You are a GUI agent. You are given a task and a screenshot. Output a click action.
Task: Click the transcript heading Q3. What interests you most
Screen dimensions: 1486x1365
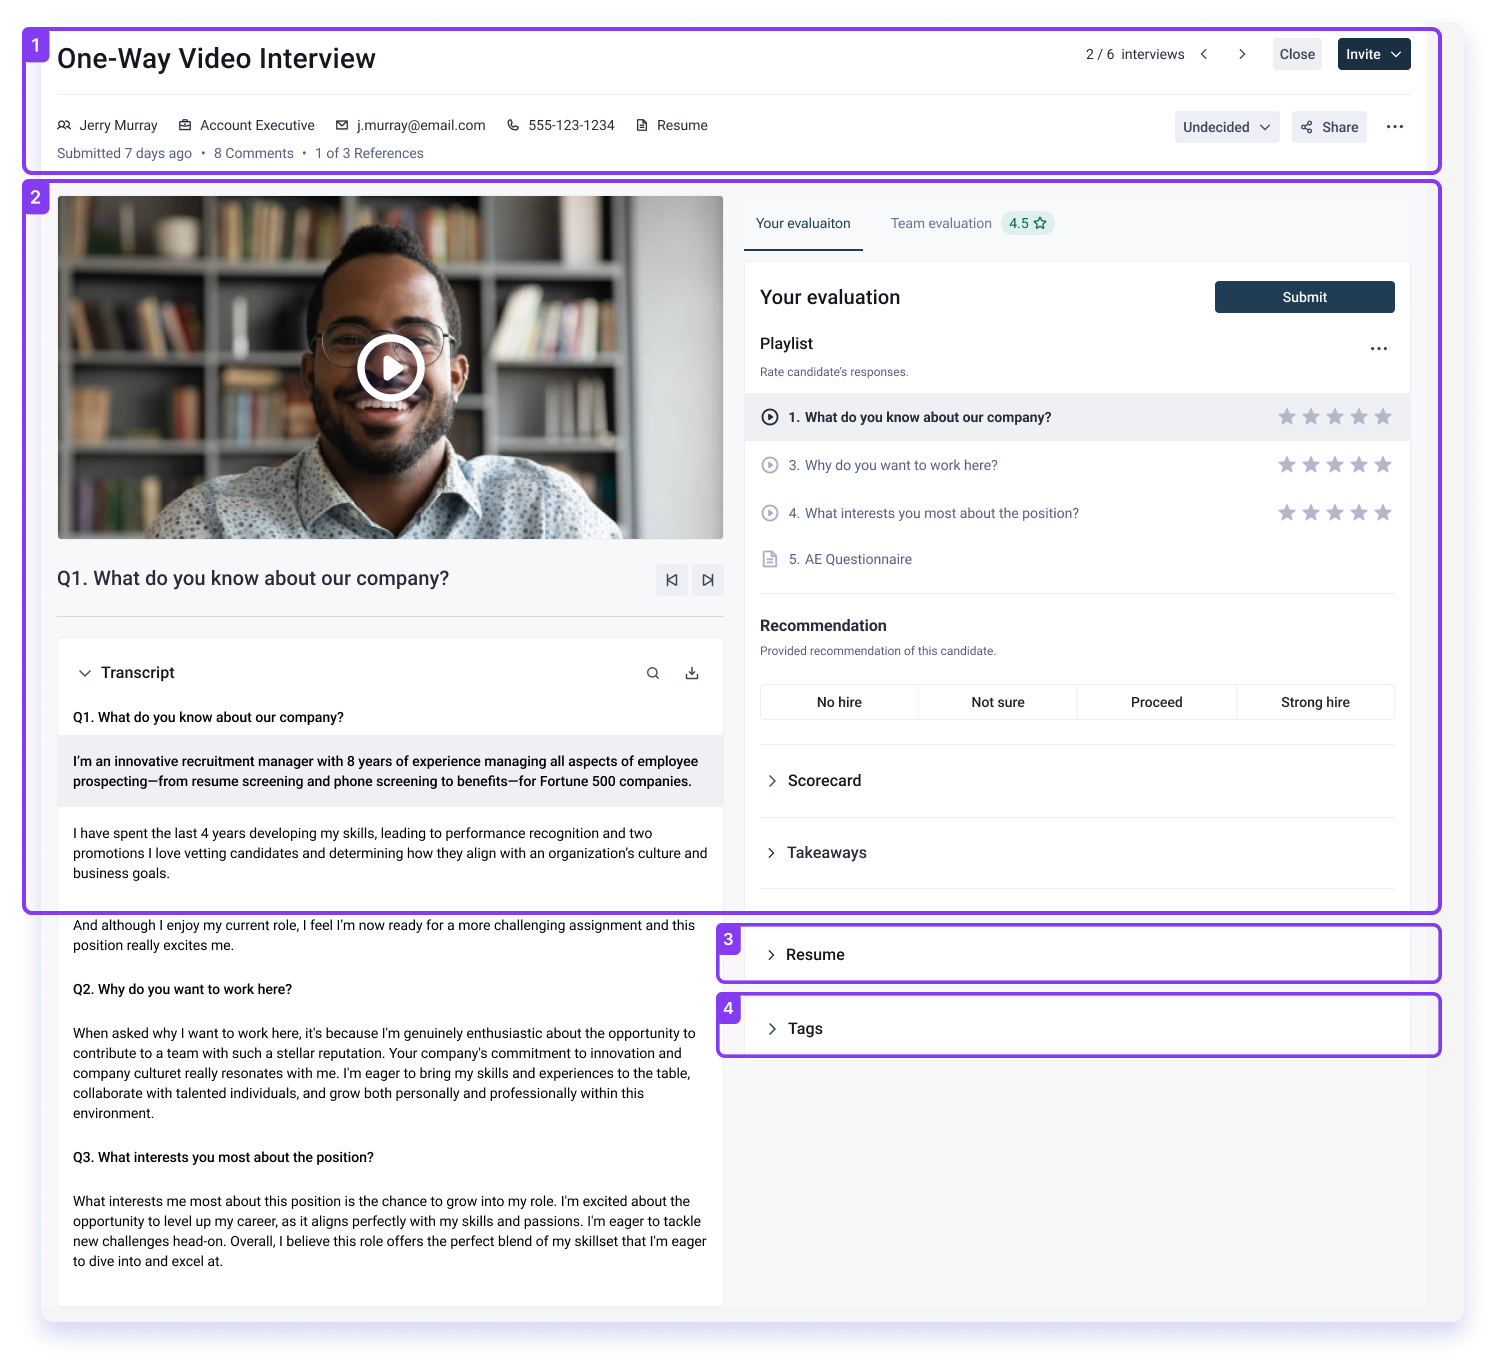click(x=223, y=1157)
